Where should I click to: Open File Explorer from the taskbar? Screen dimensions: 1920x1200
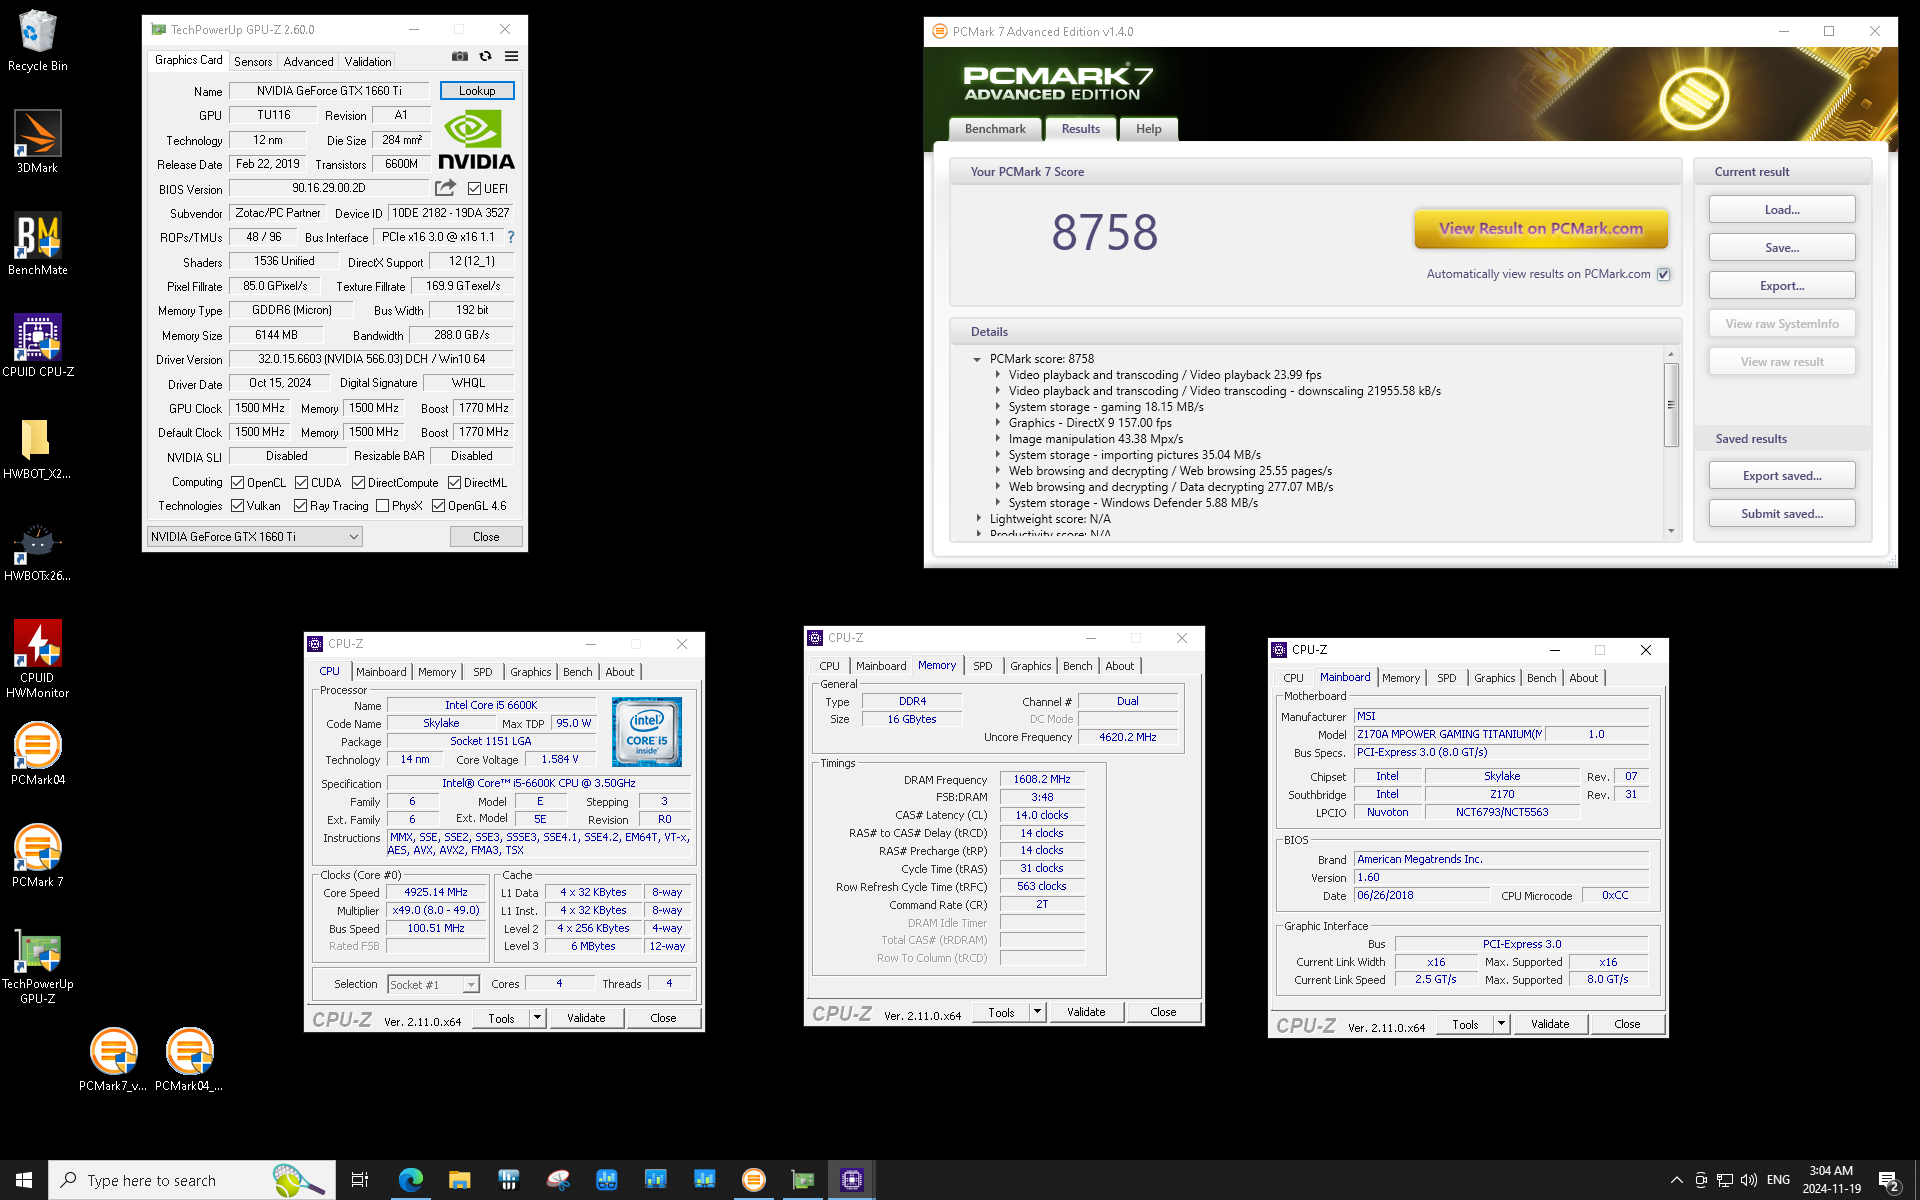459,1180
